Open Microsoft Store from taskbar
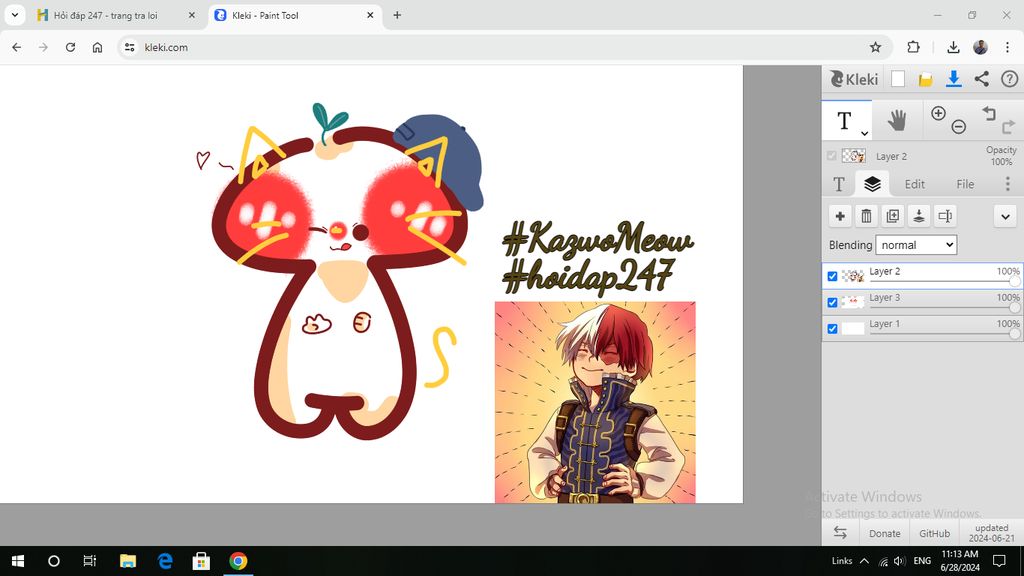 coord(201,561)
